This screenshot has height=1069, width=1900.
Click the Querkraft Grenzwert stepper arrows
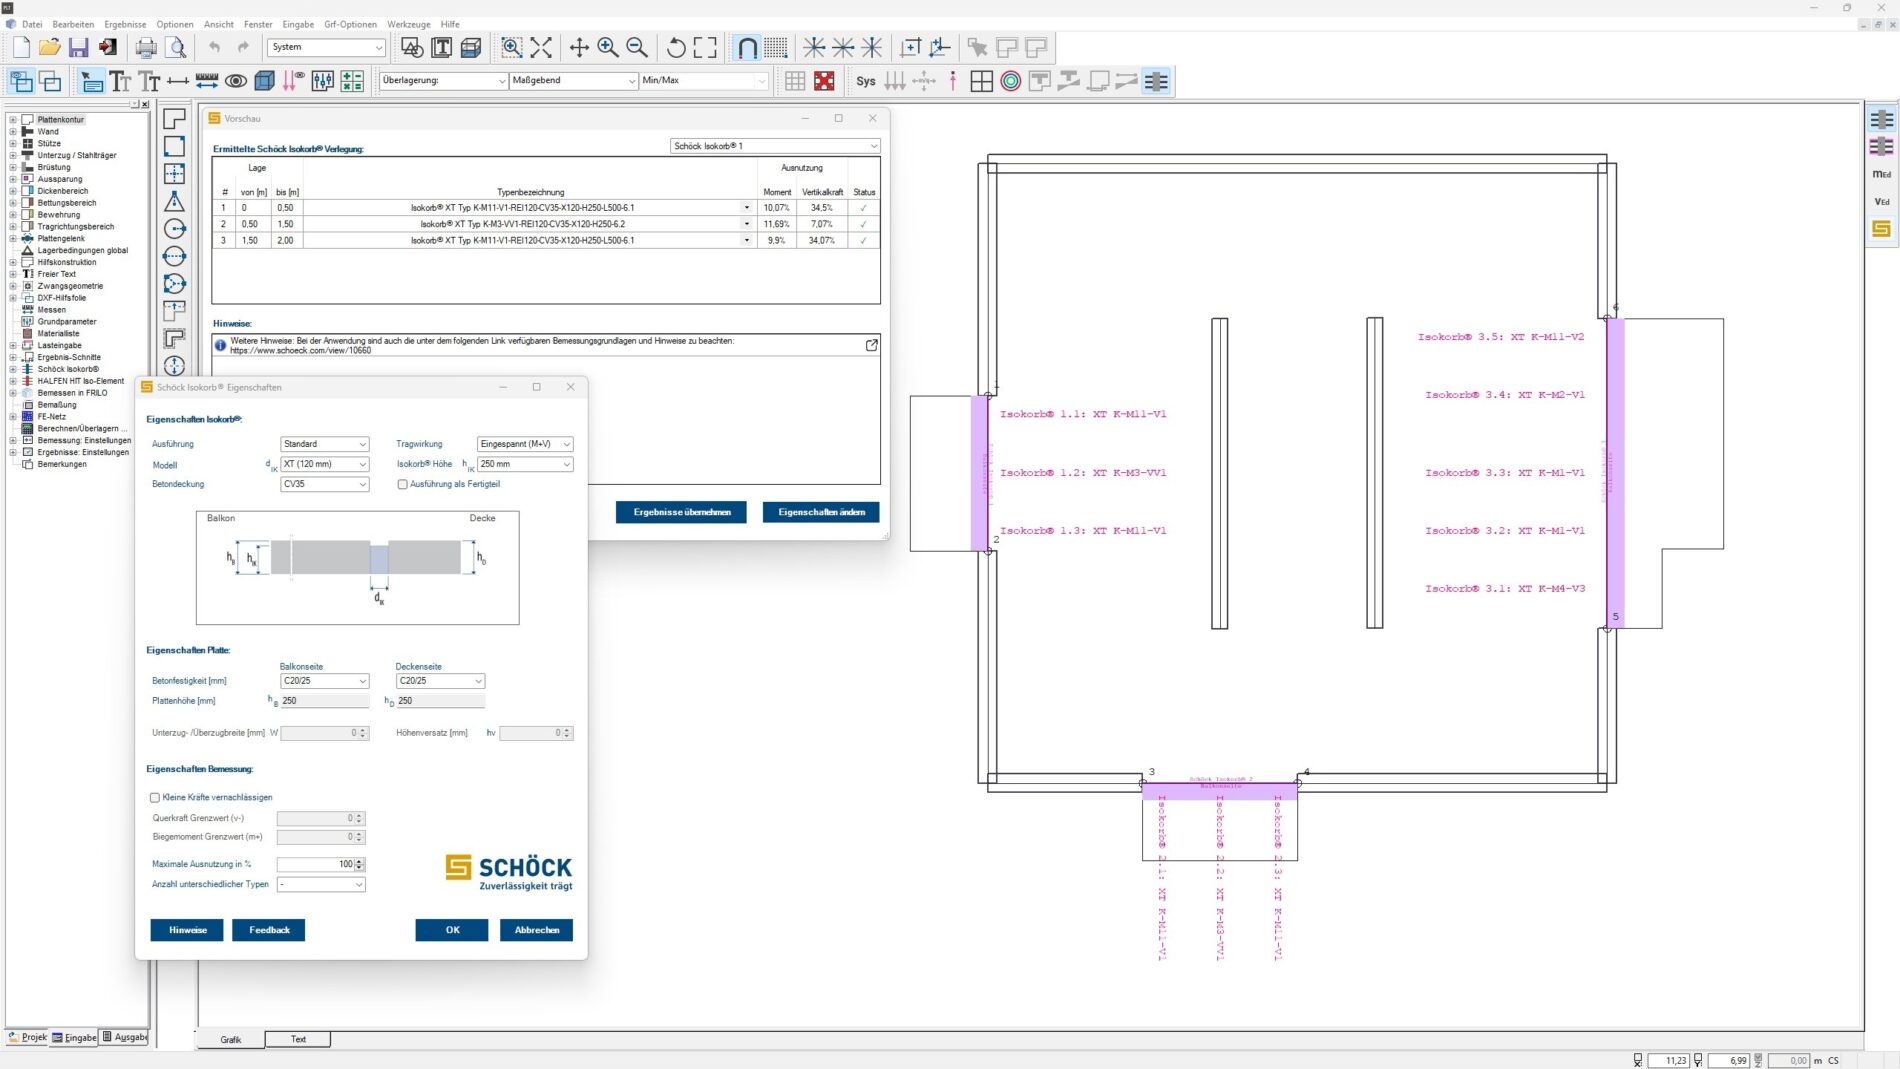click(x=359, y=818)
